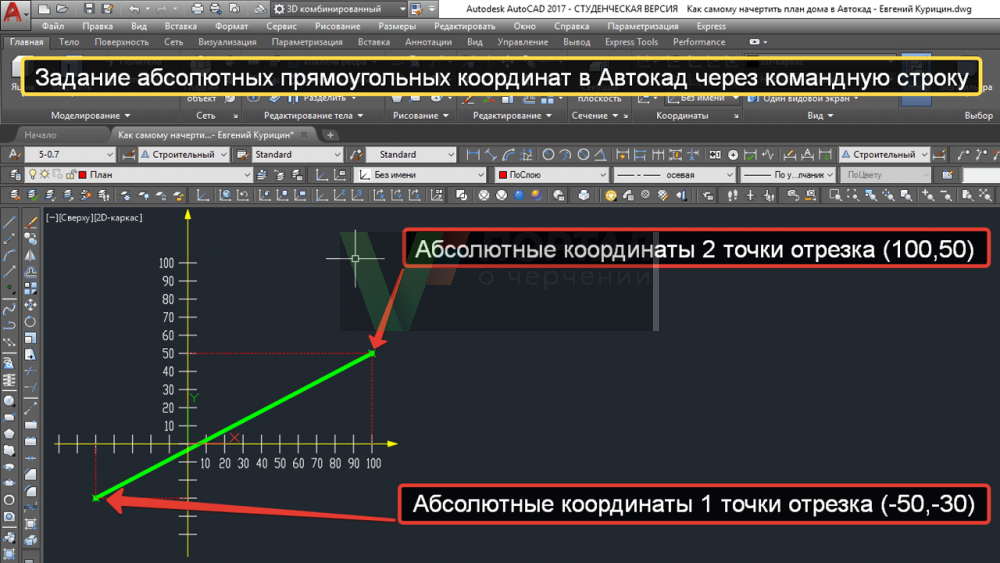Click the Zoom Window magnifier icon
This screenshot has height=563, width=1000.
pyautogui.click(x=835, y=195)
